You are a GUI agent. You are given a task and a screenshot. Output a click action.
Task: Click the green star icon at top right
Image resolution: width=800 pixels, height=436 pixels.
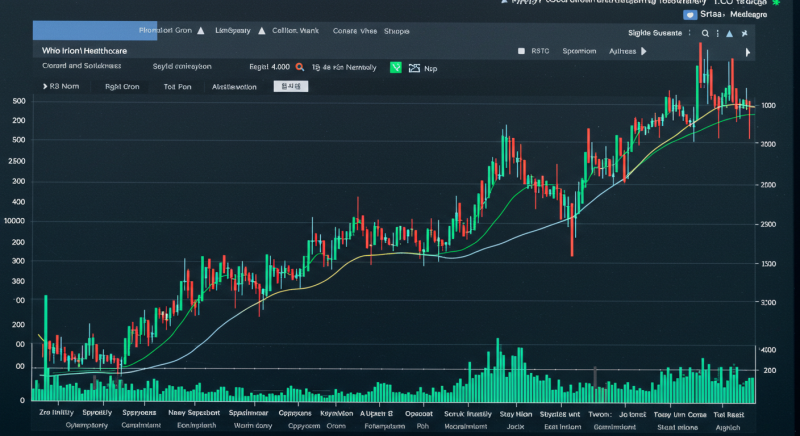[x=777, y=3]
